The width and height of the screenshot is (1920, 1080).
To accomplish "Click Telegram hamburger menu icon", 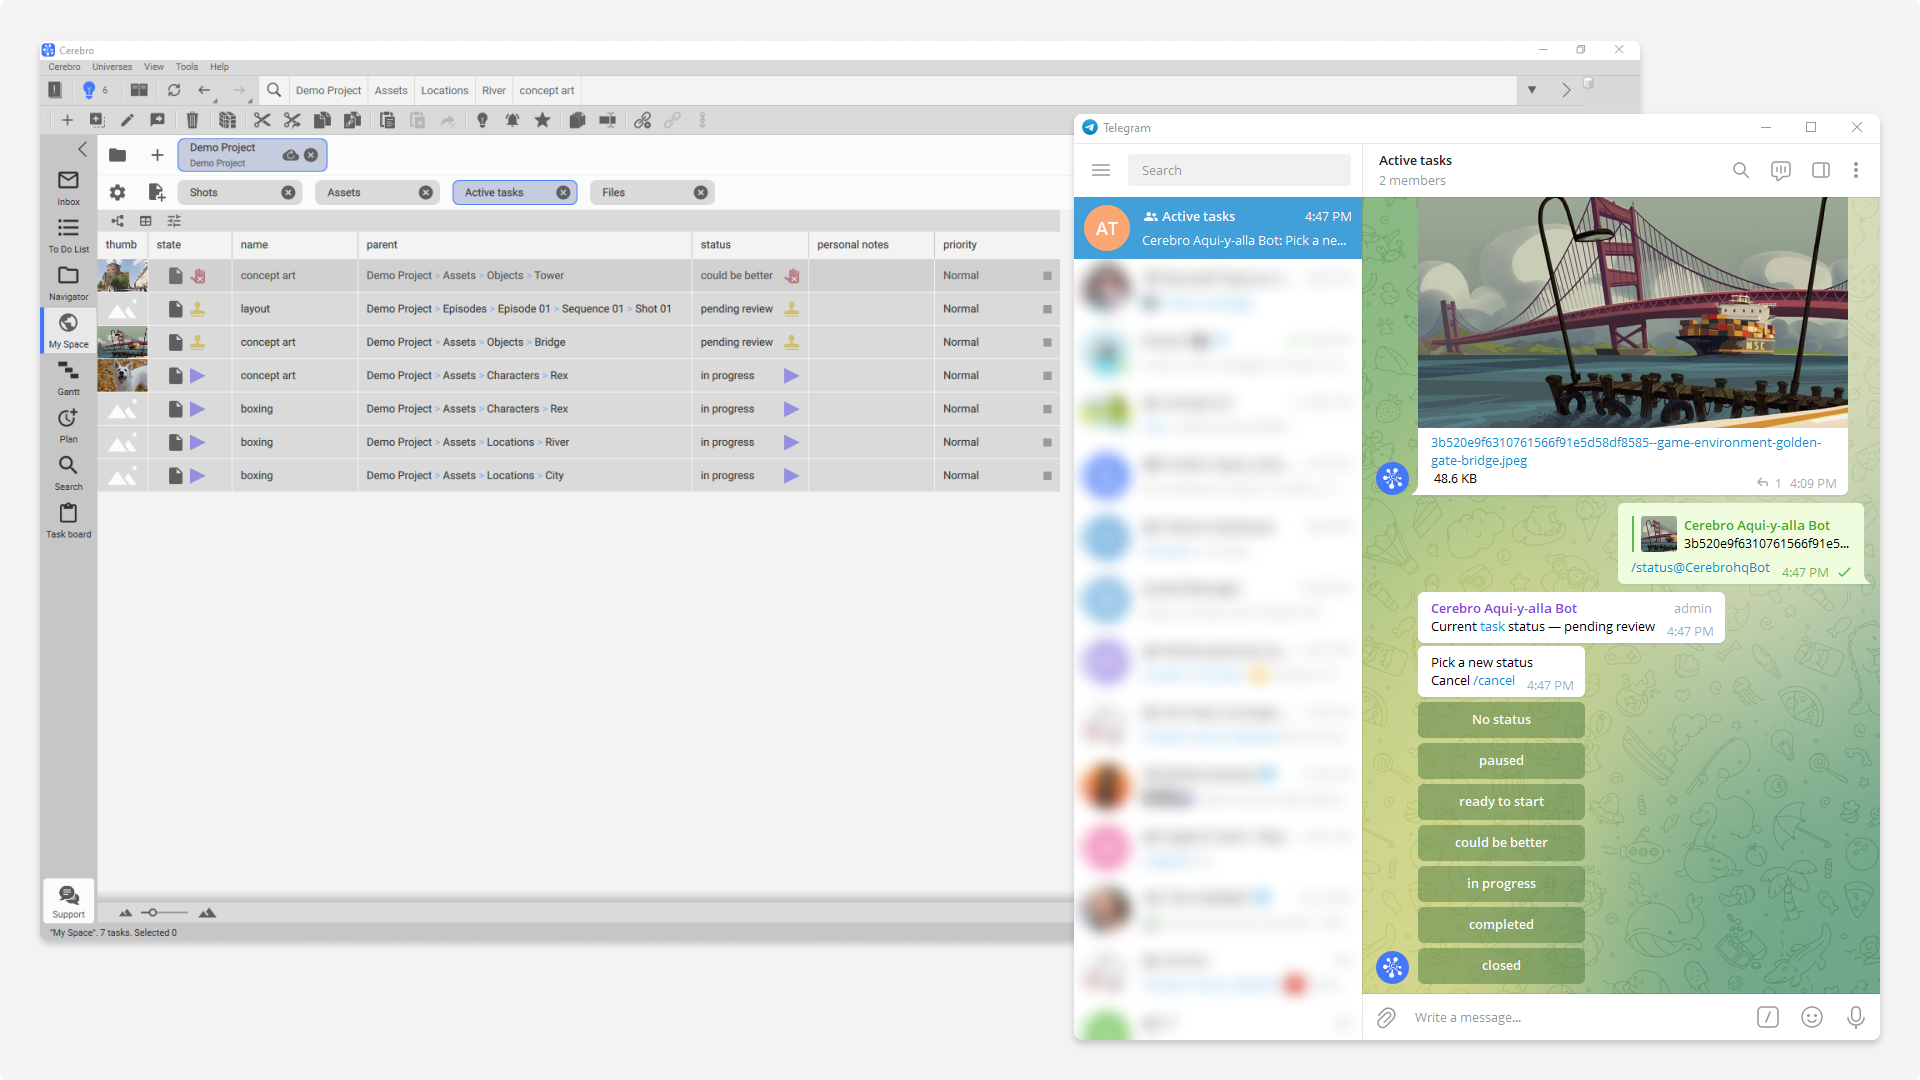I will pos(1101,170).
